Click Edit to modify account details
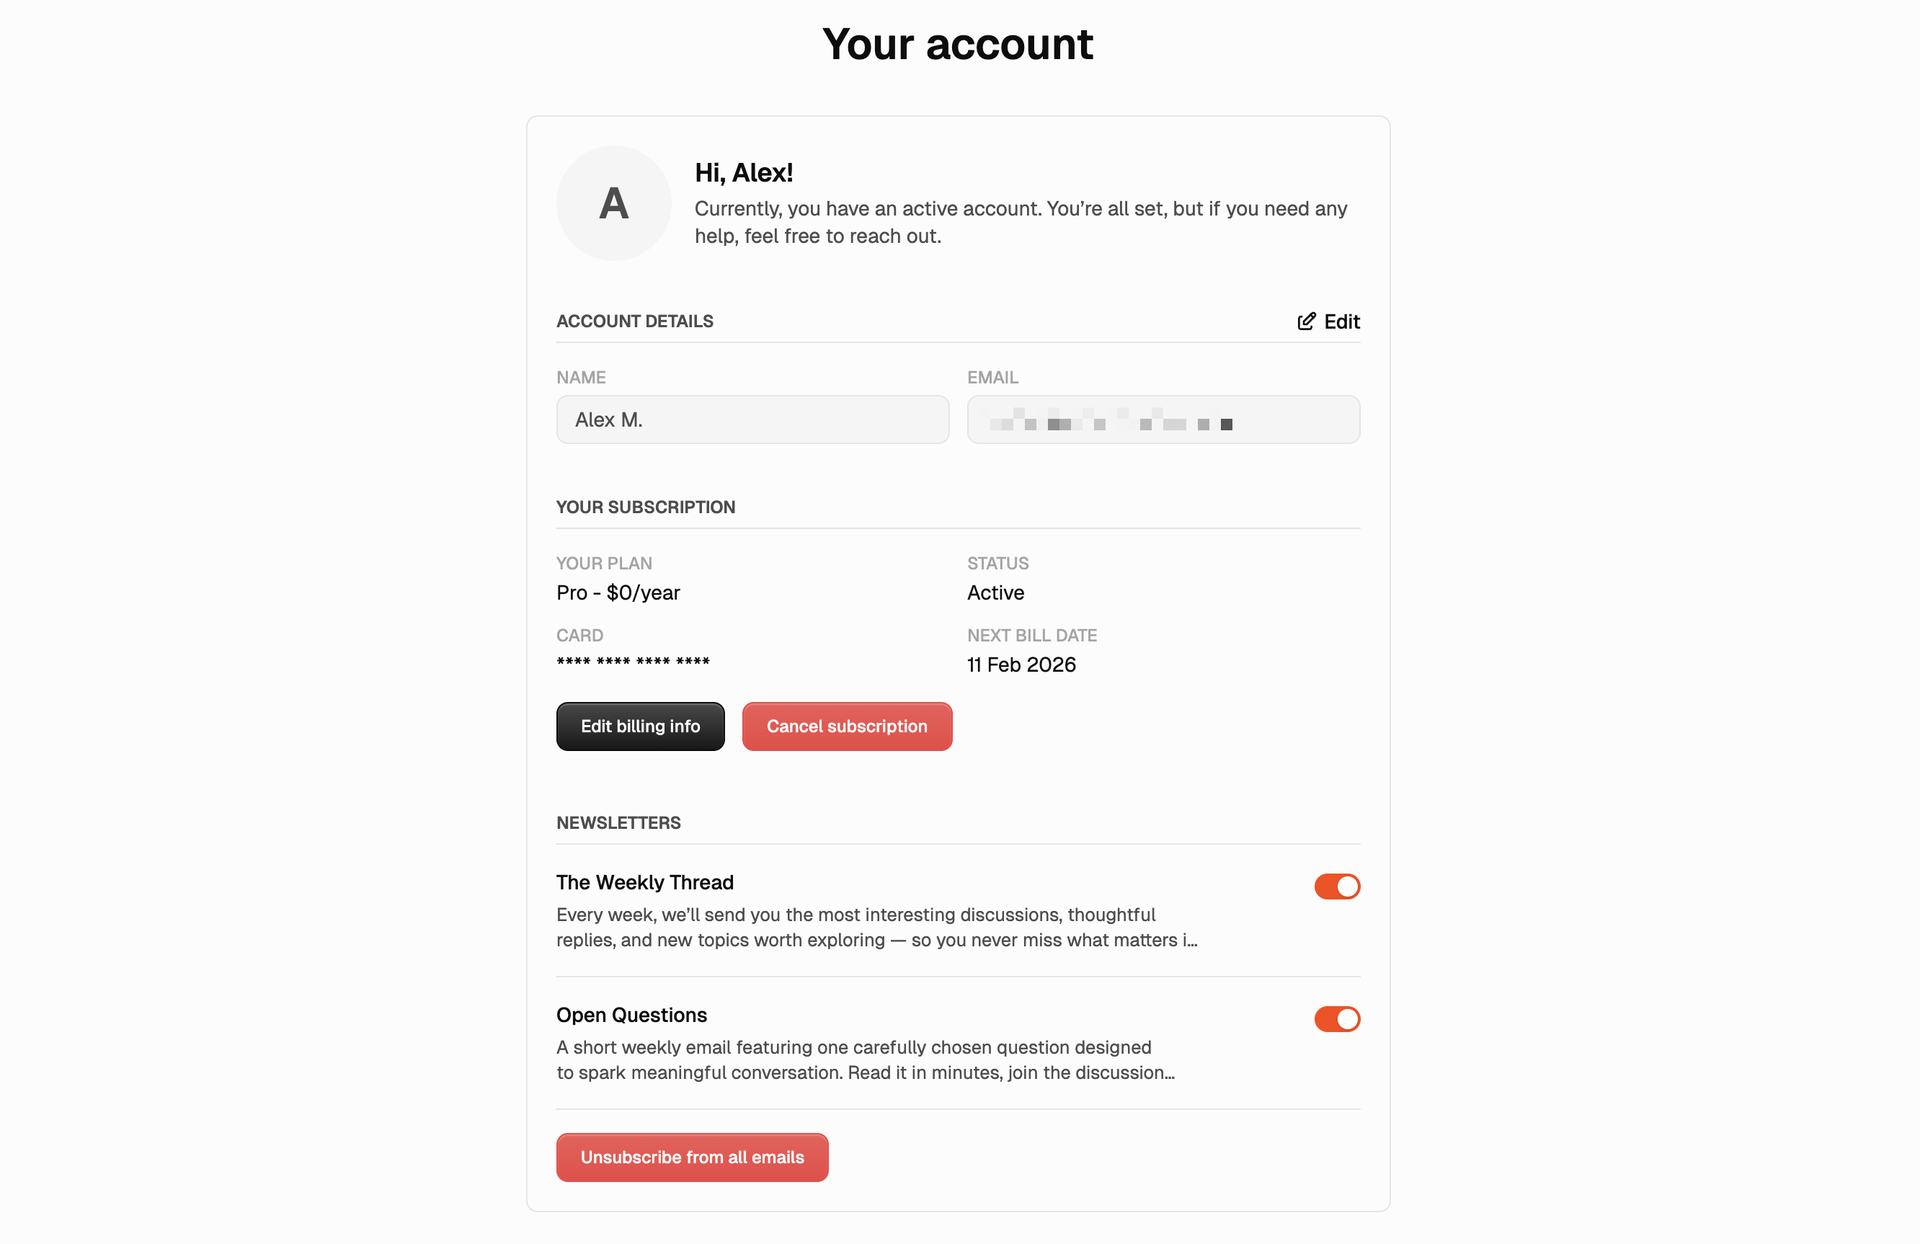The width and height of the screenshot is (1920, 1244). [1341, 321]
